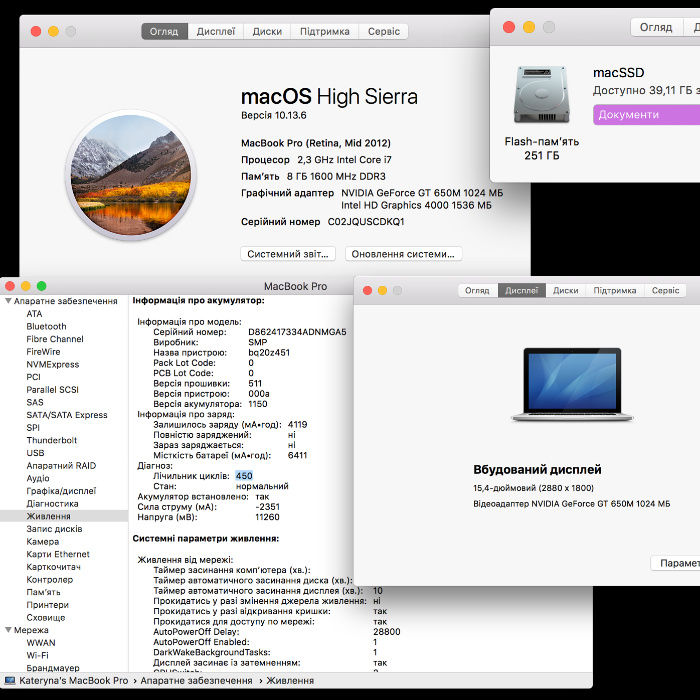700x700 pixels.
Task: Select Bluetooth in the hardware list
Action: (x=46, y=326)
